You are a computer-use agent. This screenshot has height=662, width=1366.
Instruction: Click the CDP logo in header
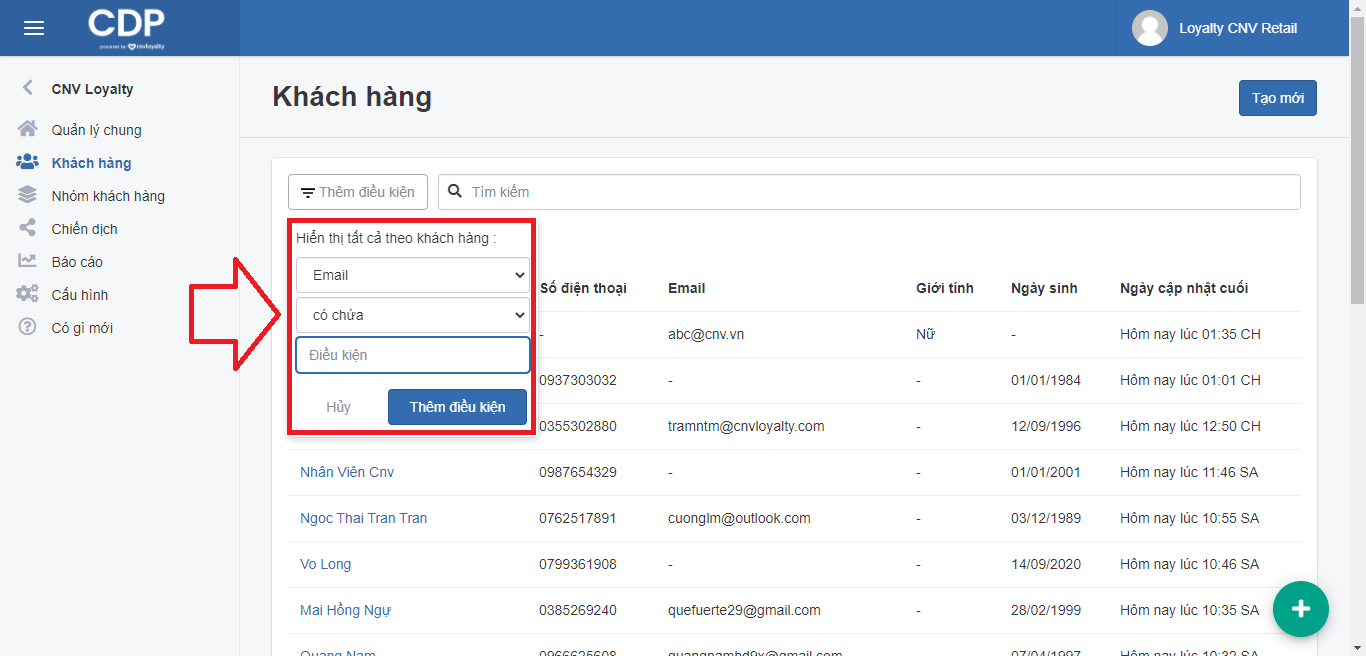(x=126, y=27)
